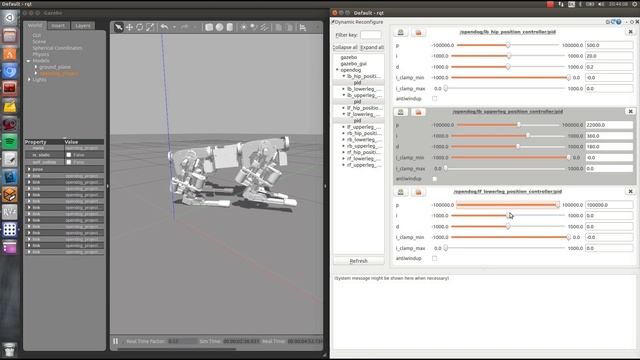Click i slider handle in lb_upperleg_position_controller panel

(528, 136)
